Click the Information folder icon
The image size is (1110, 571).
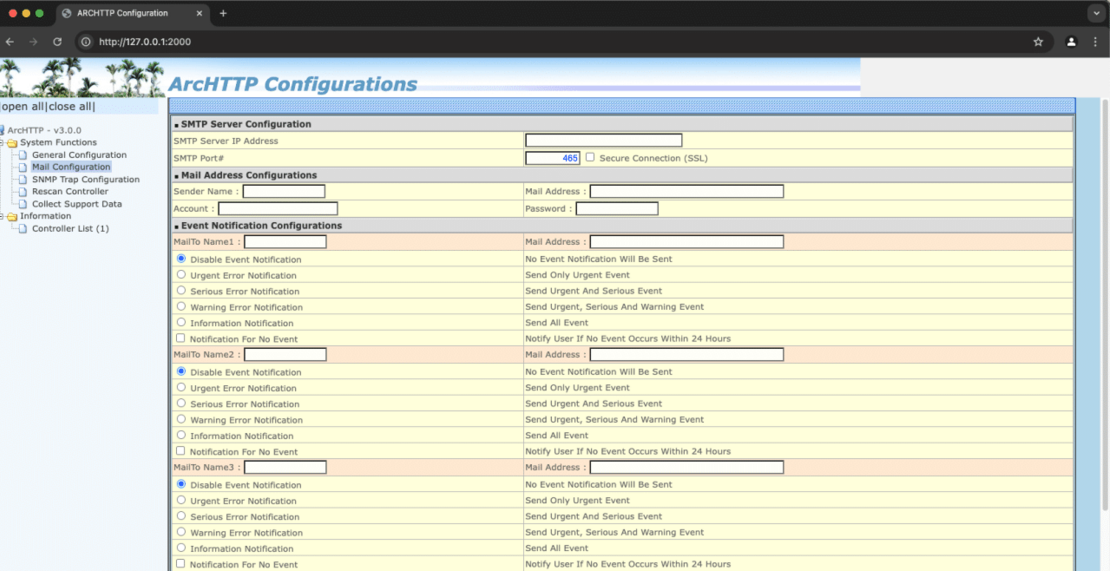pyautogui.click(x=12, y=216)
